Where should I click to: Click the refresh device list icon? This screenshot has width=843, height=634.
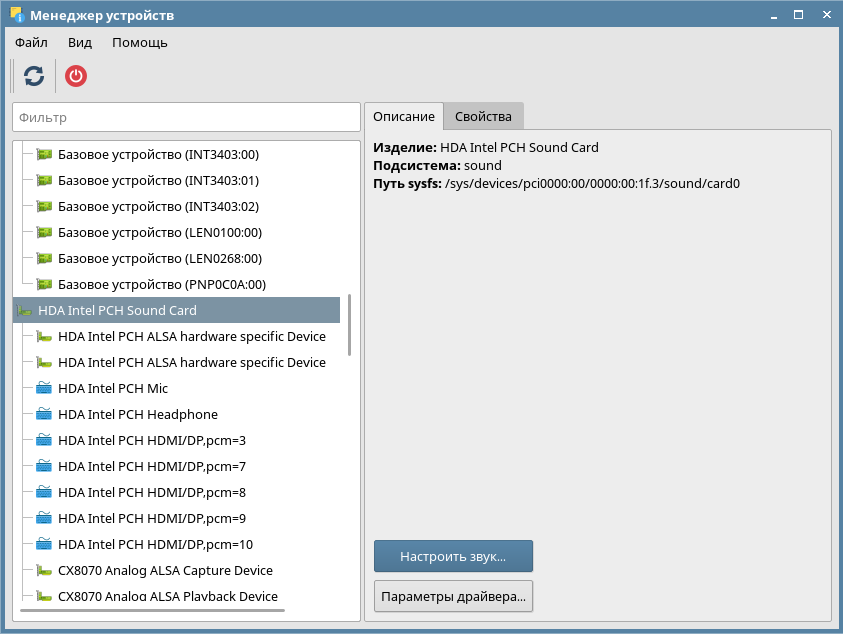pyautogui.click(x=34, y=76)
